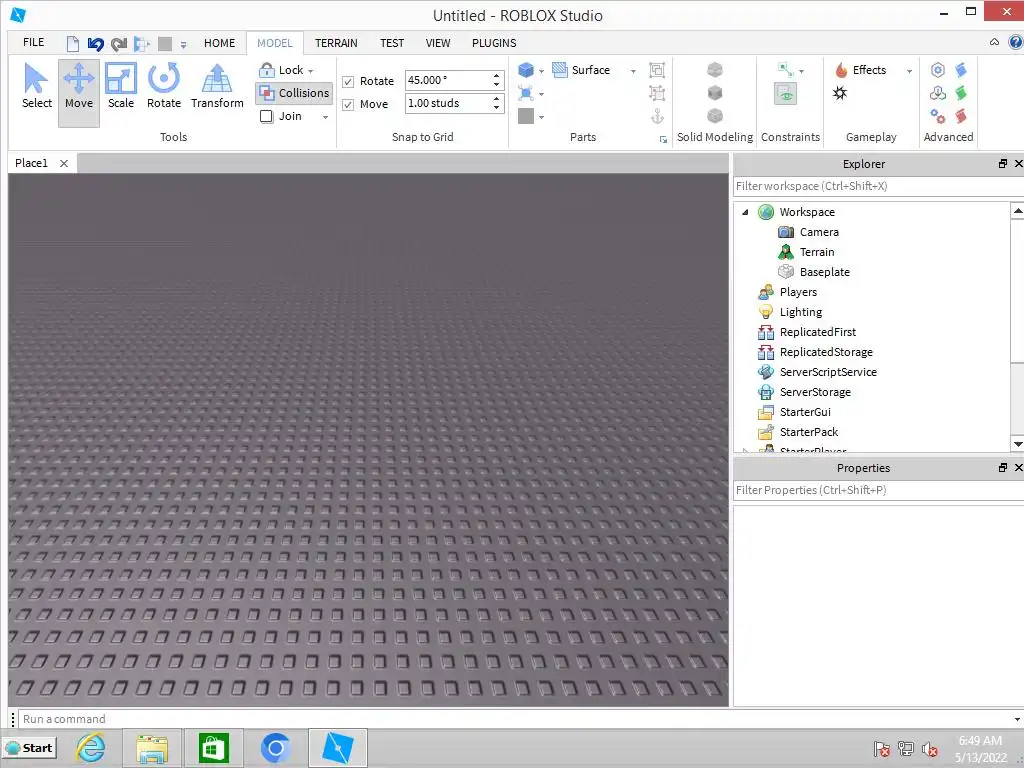This screenshot has width=1024, height=768.
Task: Click the Negate icon in Solid Modeling
Action: [715, 93]
